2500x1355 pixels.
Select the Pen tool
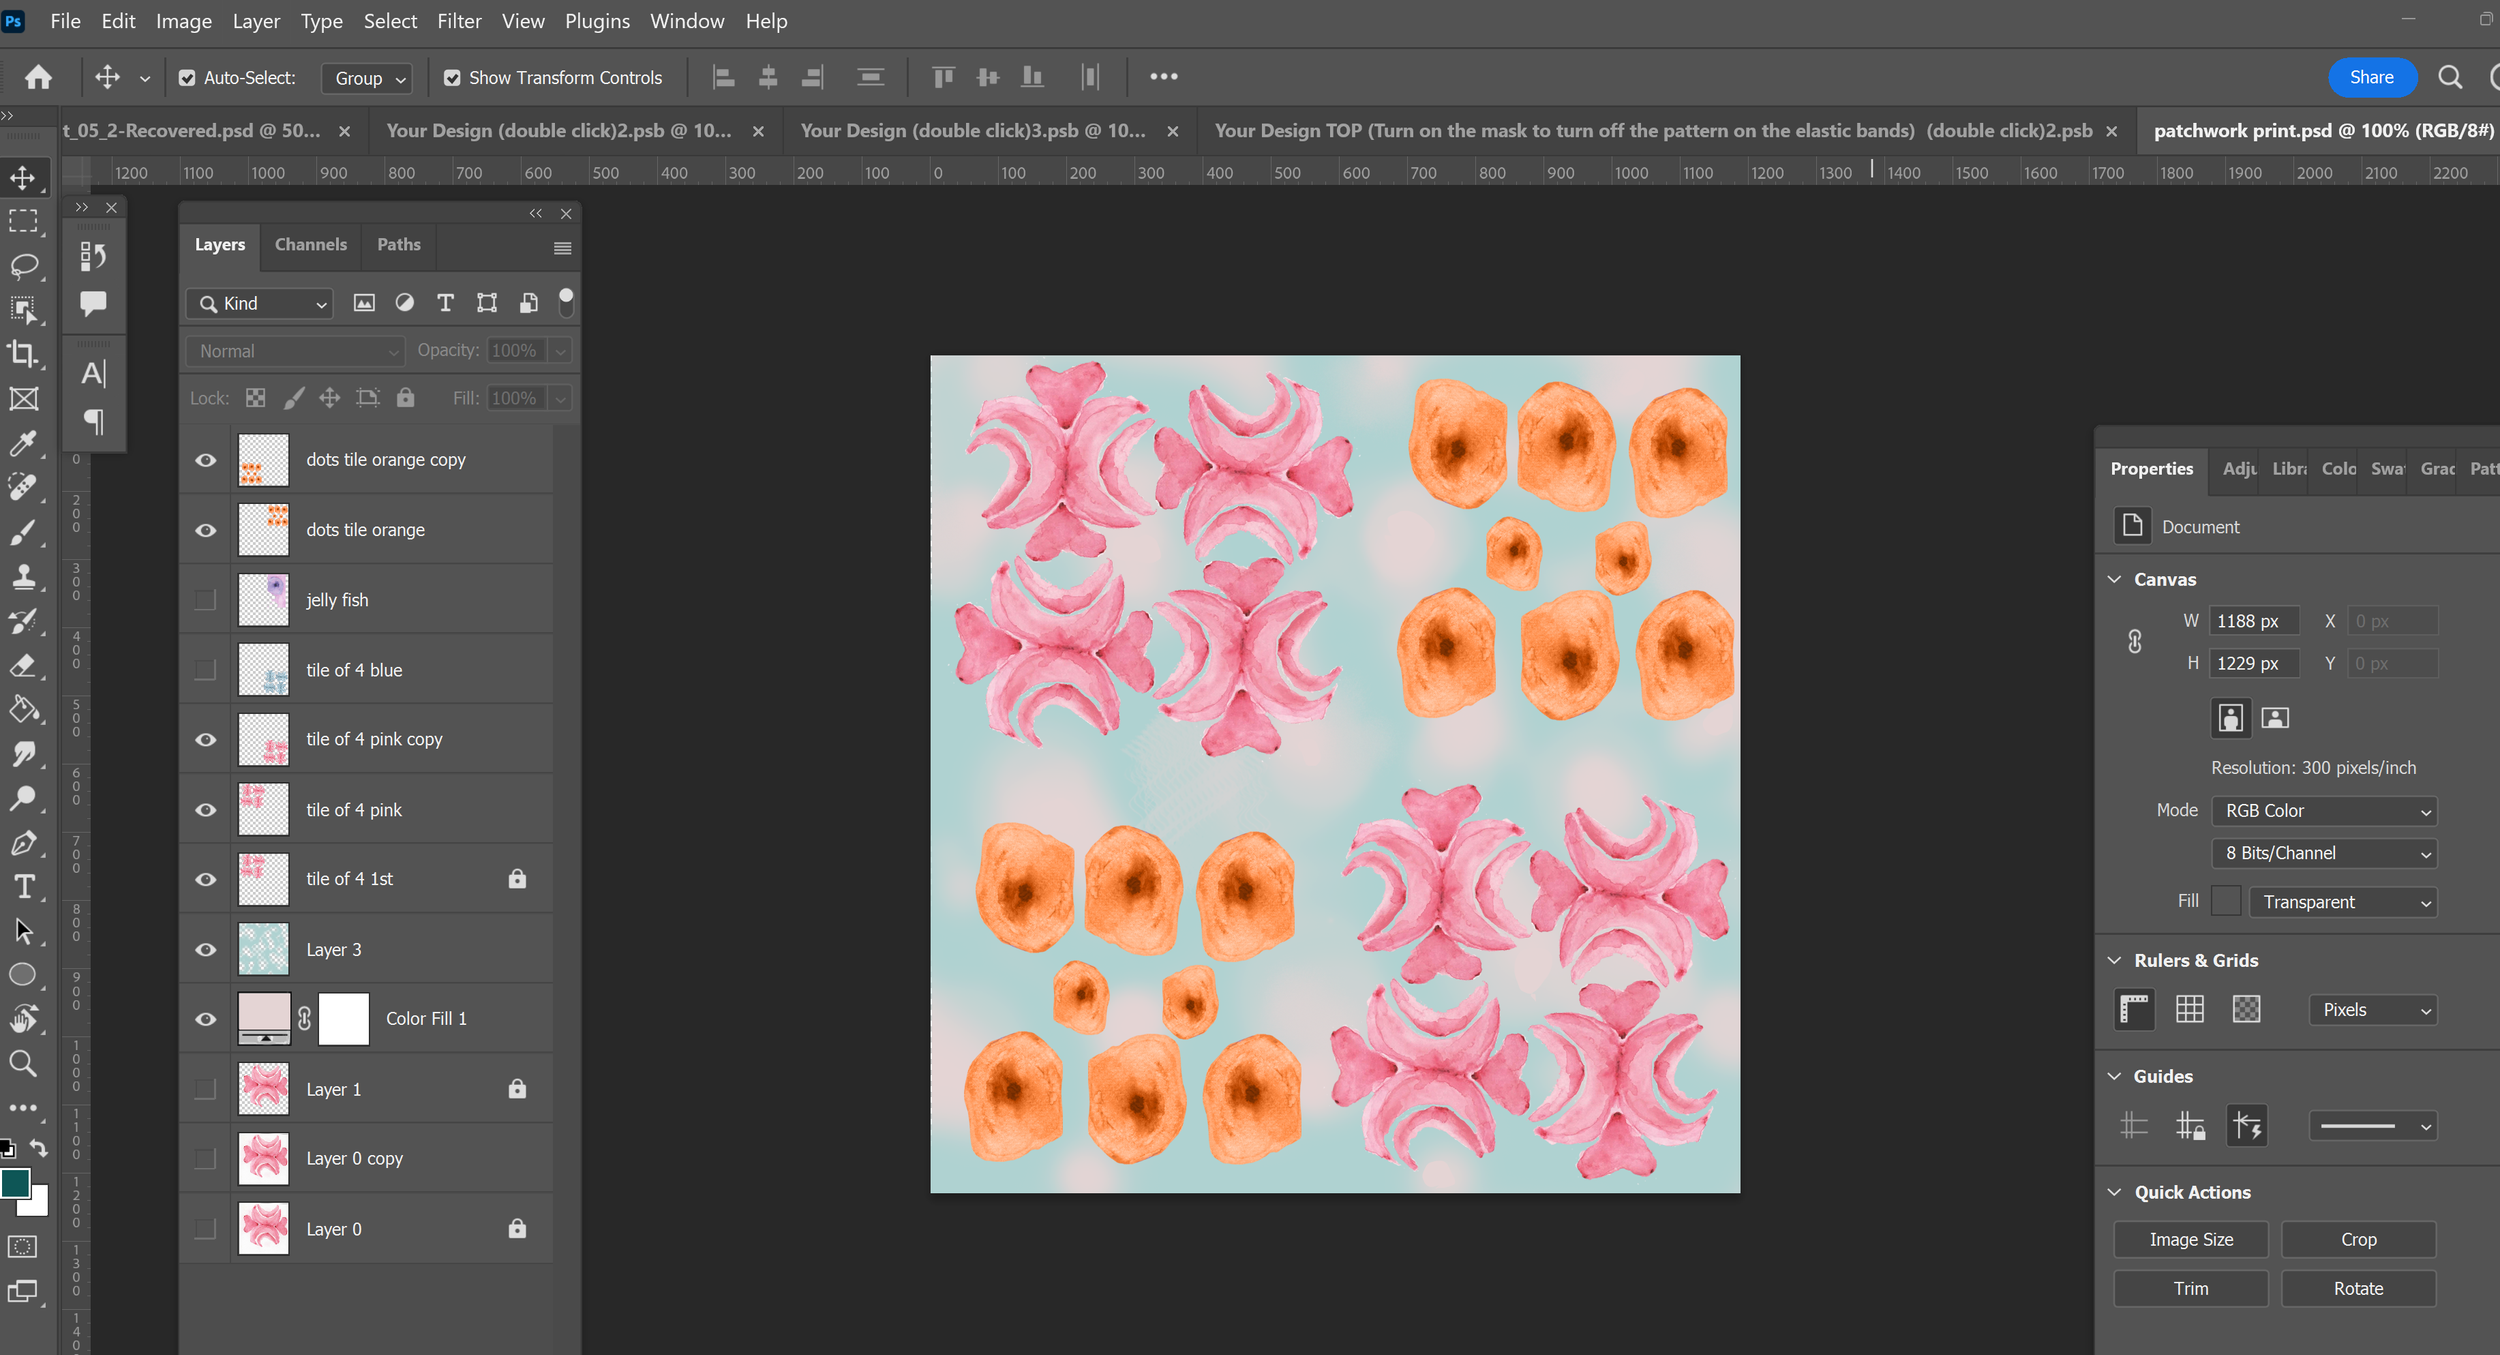point(23,843)
